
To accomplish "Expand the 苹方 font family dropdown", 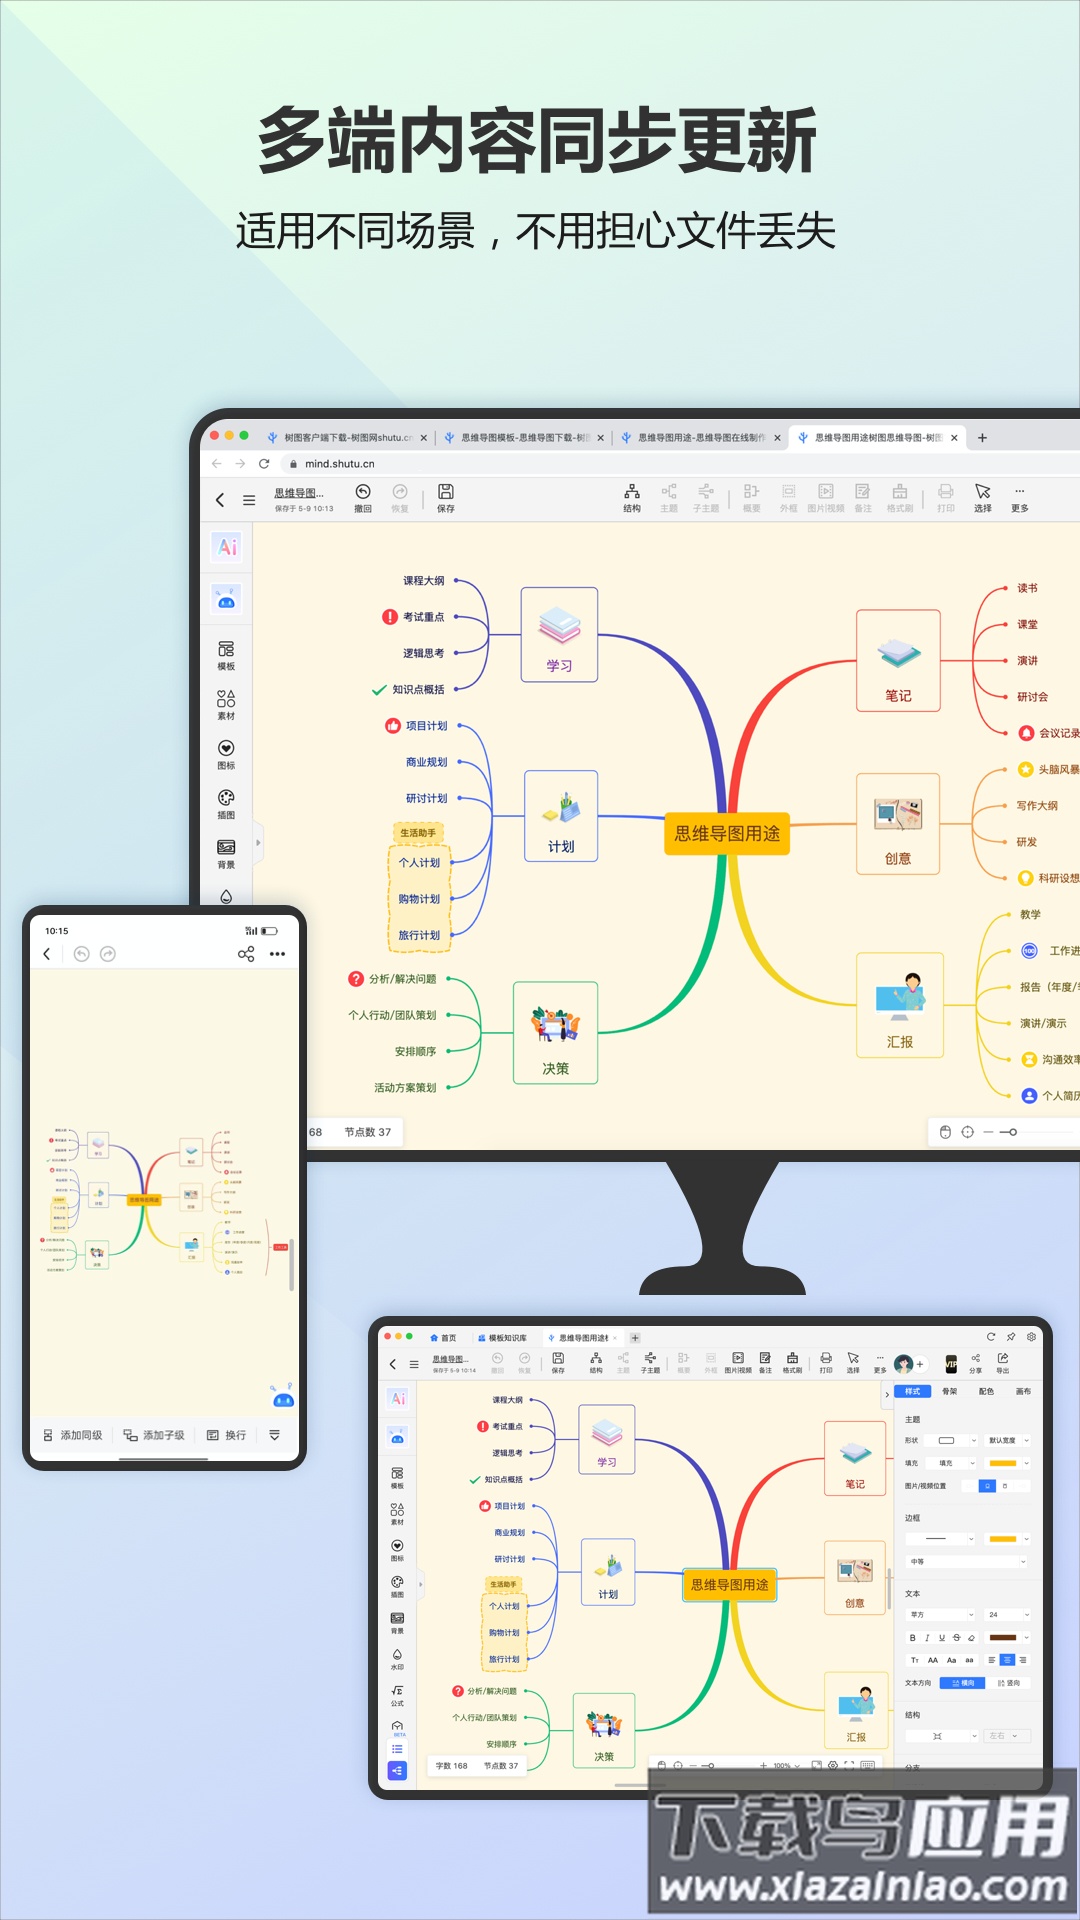I will (x=940, y=1615).
